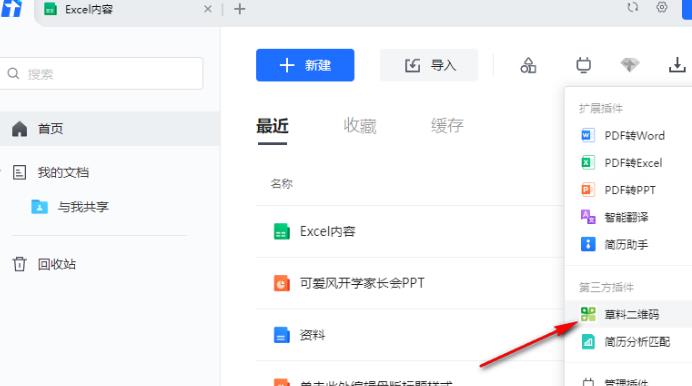Click the blue 新建 button

tap(305, 65)
